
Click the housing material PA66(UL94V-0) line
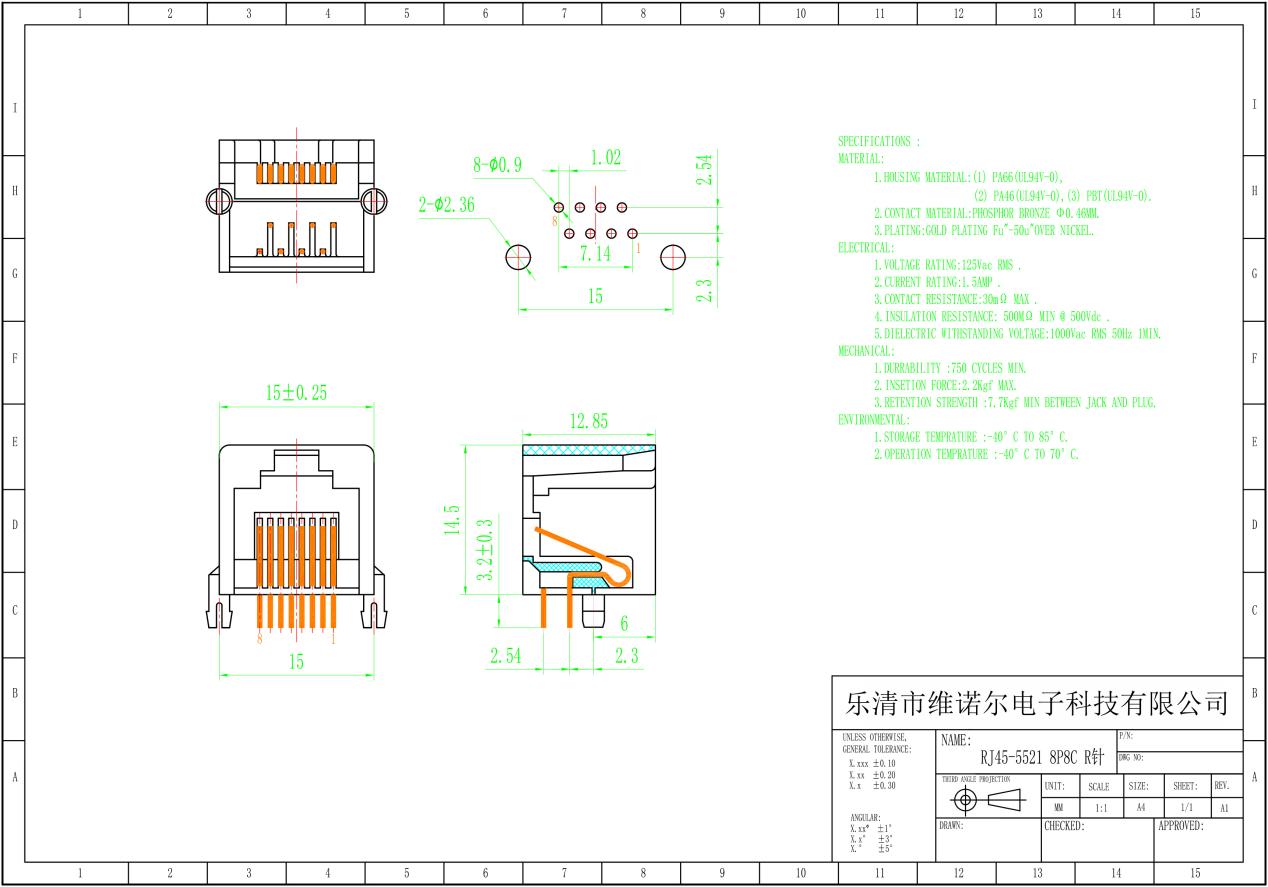[x=968, y=177]
